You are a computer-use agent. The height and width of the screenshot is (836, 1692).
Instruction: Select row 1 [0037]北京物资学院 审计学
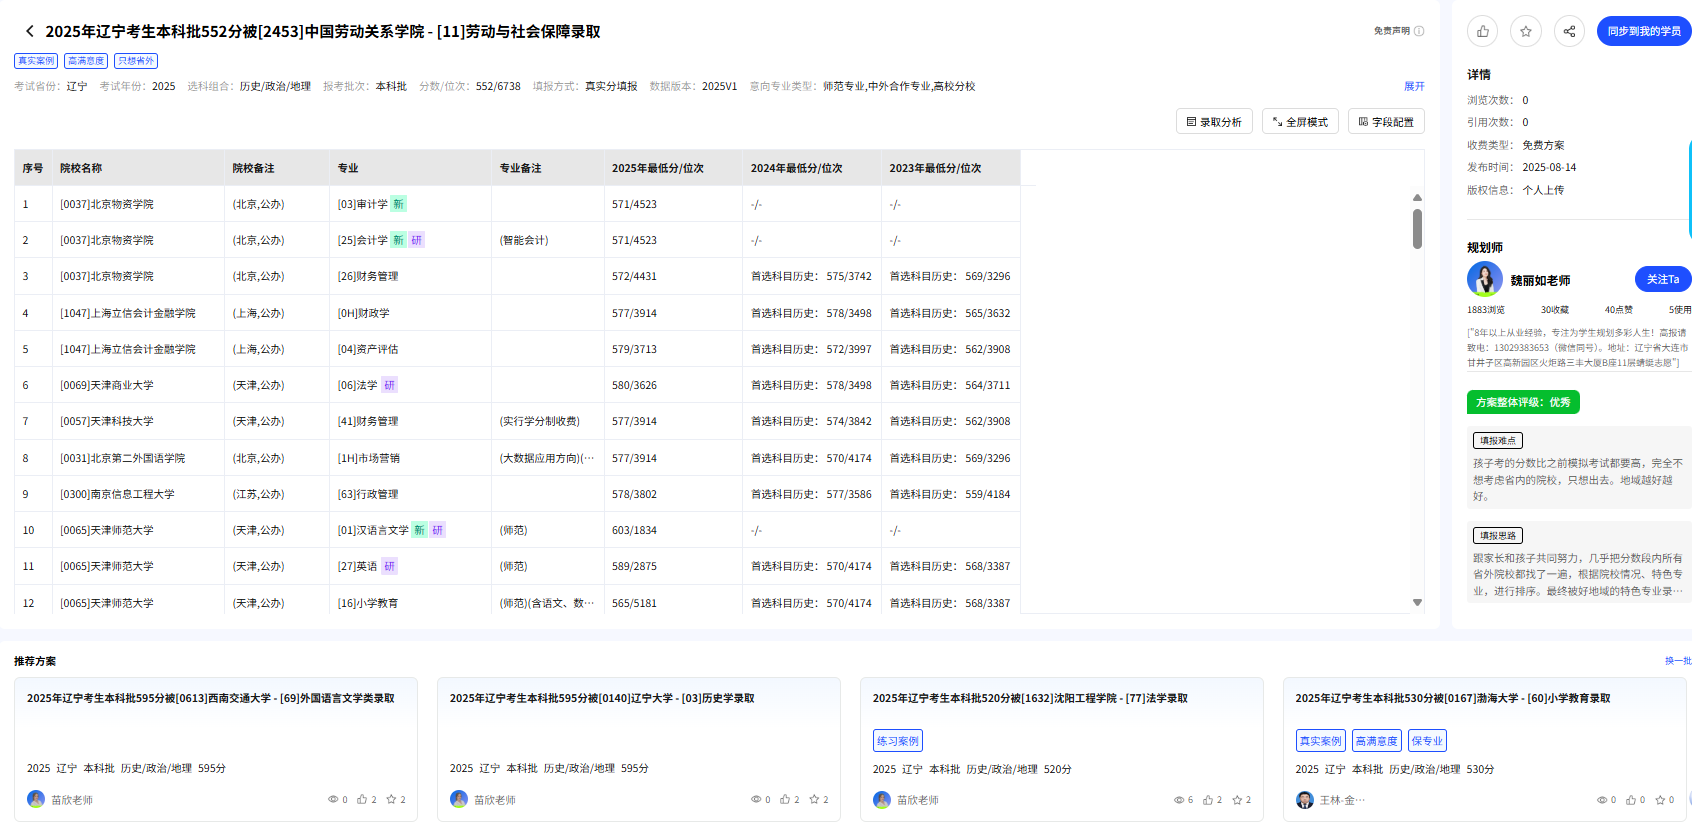(517, 204)
